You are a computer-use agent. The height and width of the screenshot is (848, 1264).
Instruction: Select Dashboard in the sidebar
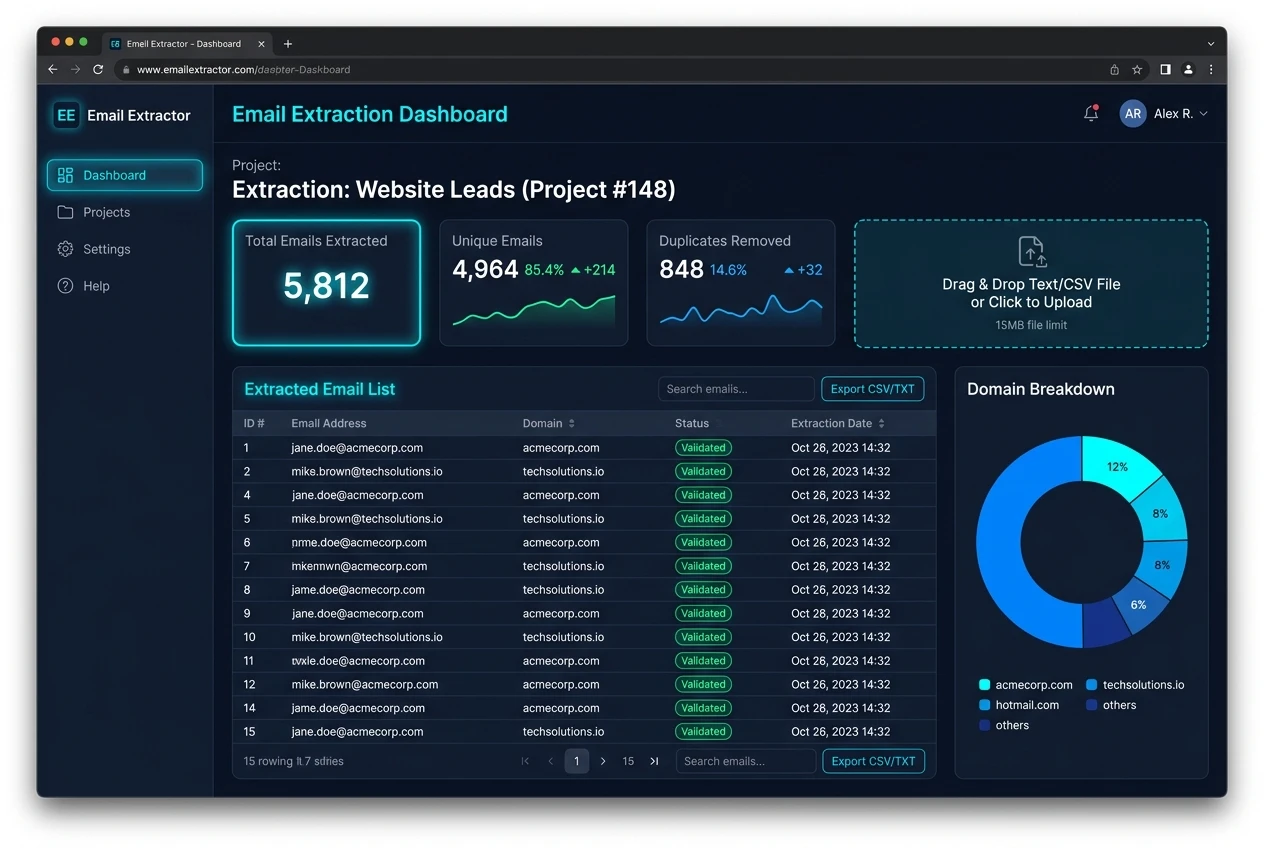(x=125, y=175)
